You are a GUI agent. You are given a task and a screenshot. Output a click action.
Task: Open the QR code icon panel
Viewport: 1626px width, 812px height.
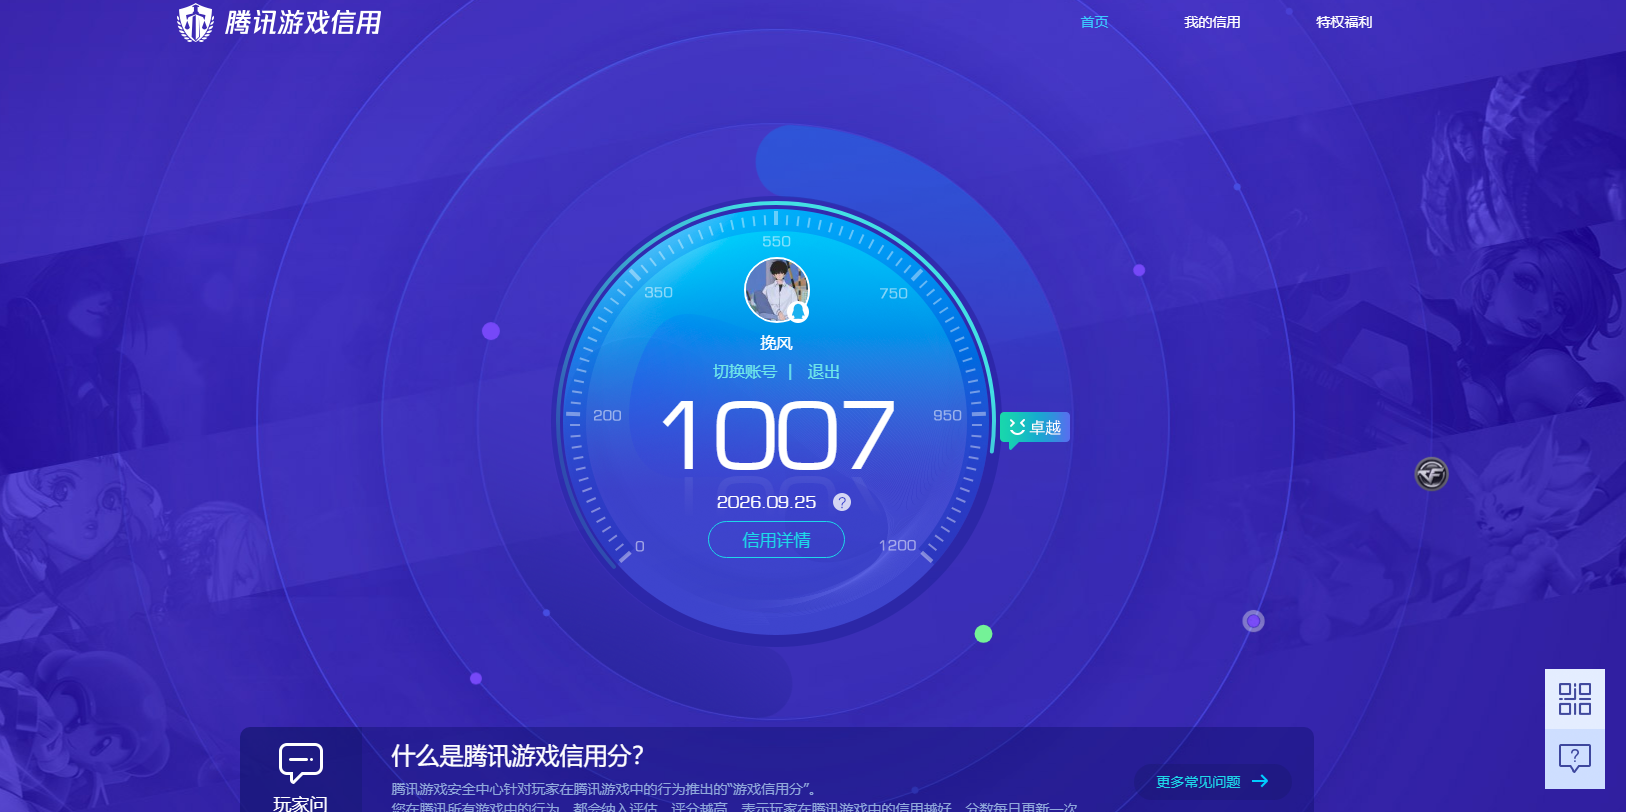pyautogui.click(x=1575, y=699)
